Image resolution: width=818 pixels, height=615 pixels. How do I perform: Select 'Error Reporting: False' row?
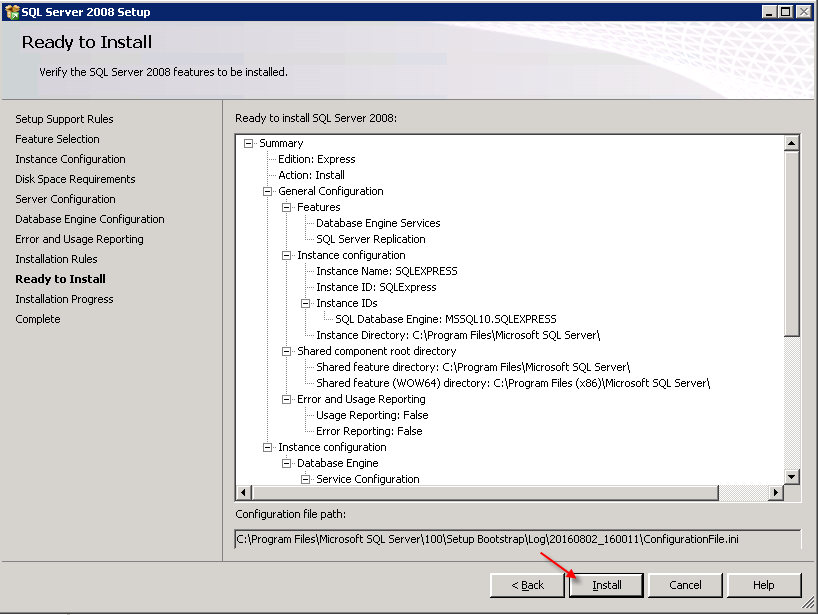click(x=369, y=431)
